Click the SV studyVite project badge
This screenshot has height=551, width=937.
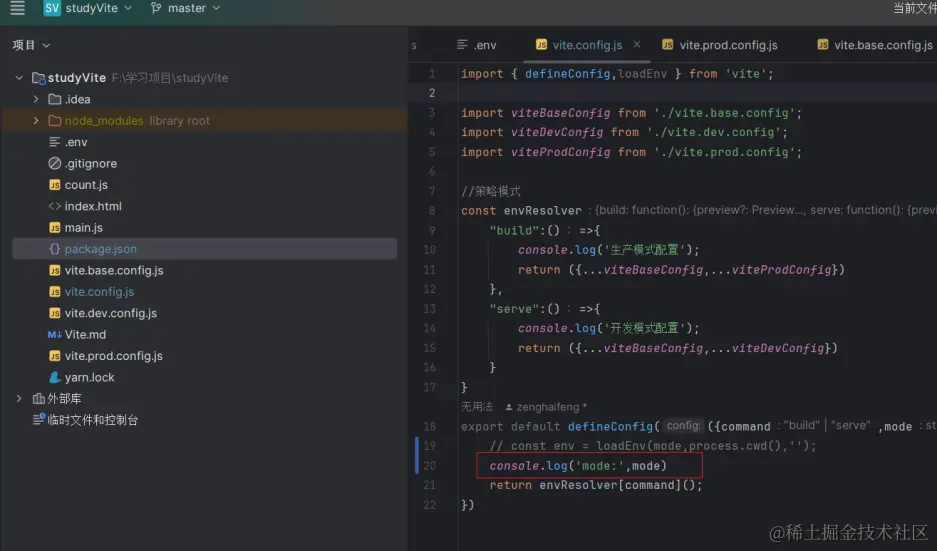[52, 8]
